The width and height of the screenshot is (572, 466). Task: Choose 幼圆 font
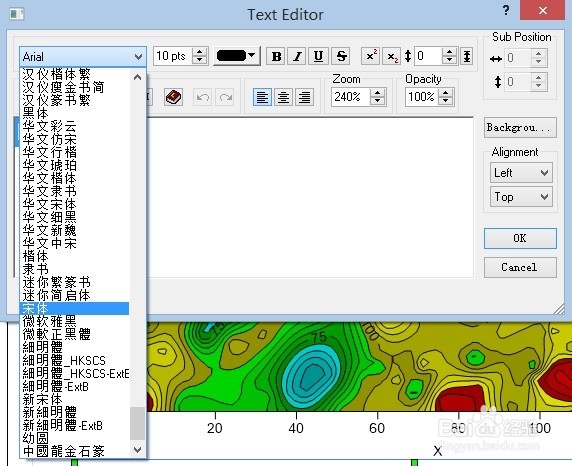[x=74, y=438]
